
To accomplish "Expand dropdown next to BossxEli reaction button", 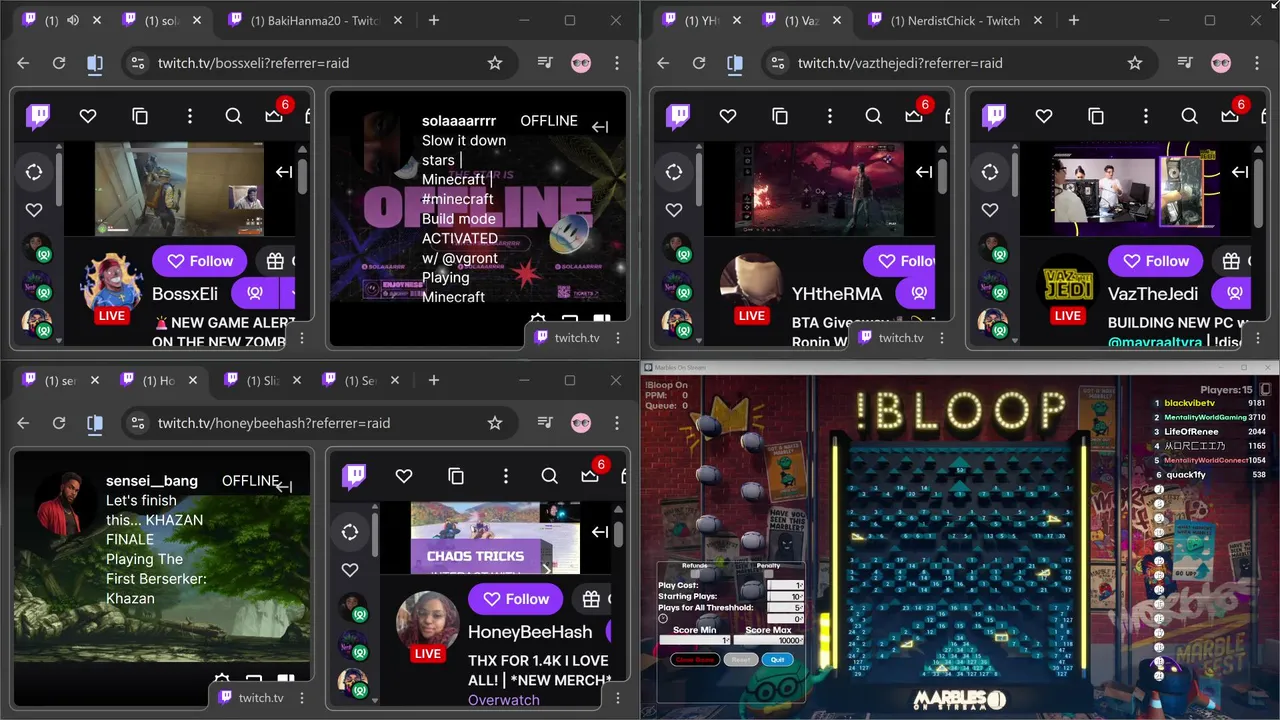I will (288, 293).
